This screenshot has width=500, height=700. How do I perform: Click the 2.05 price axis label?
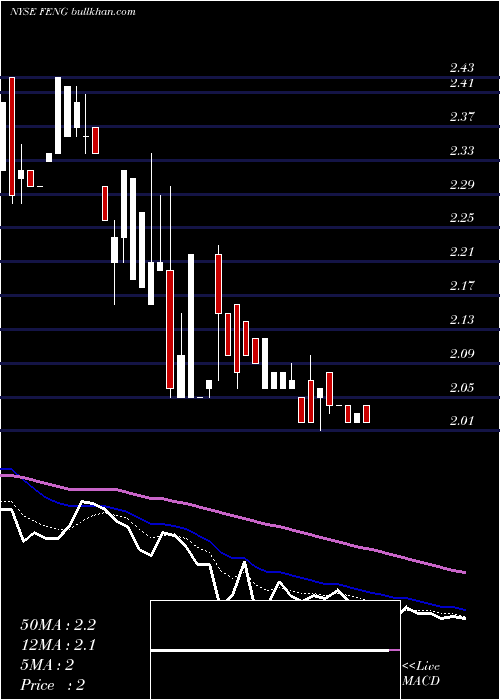point(462,388)
